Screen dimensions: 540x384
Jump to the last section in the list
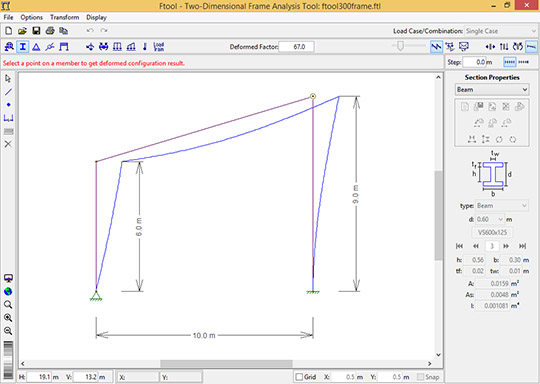pyautogui.click(x=522, y=246)
